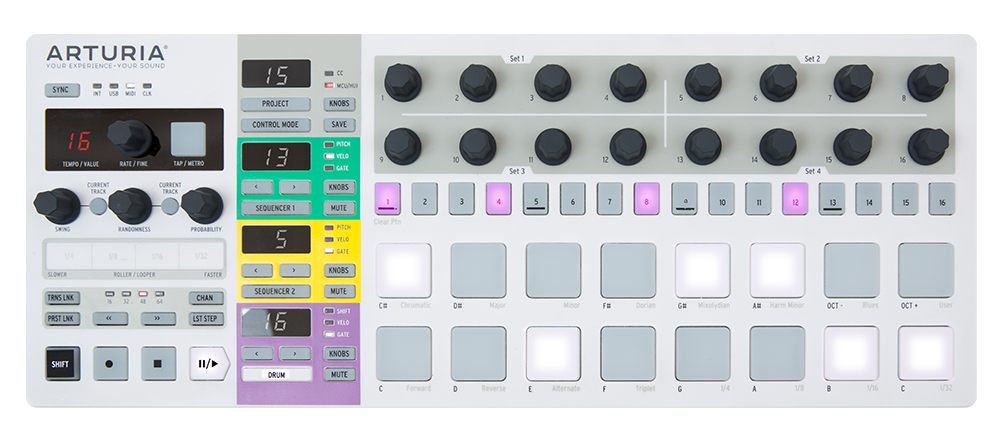Toggle the lit purple step button 1
Viewport: 999px width, 447px height.
point(388,199)
